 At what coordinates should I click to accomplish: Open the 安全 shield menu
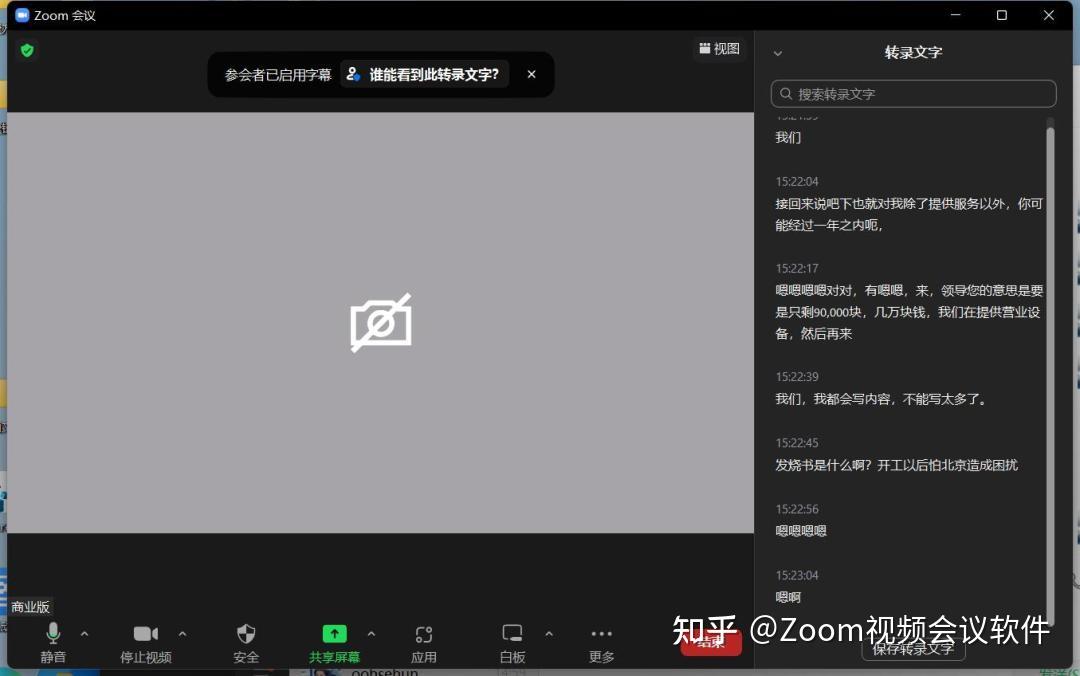(x=246, y=633)
